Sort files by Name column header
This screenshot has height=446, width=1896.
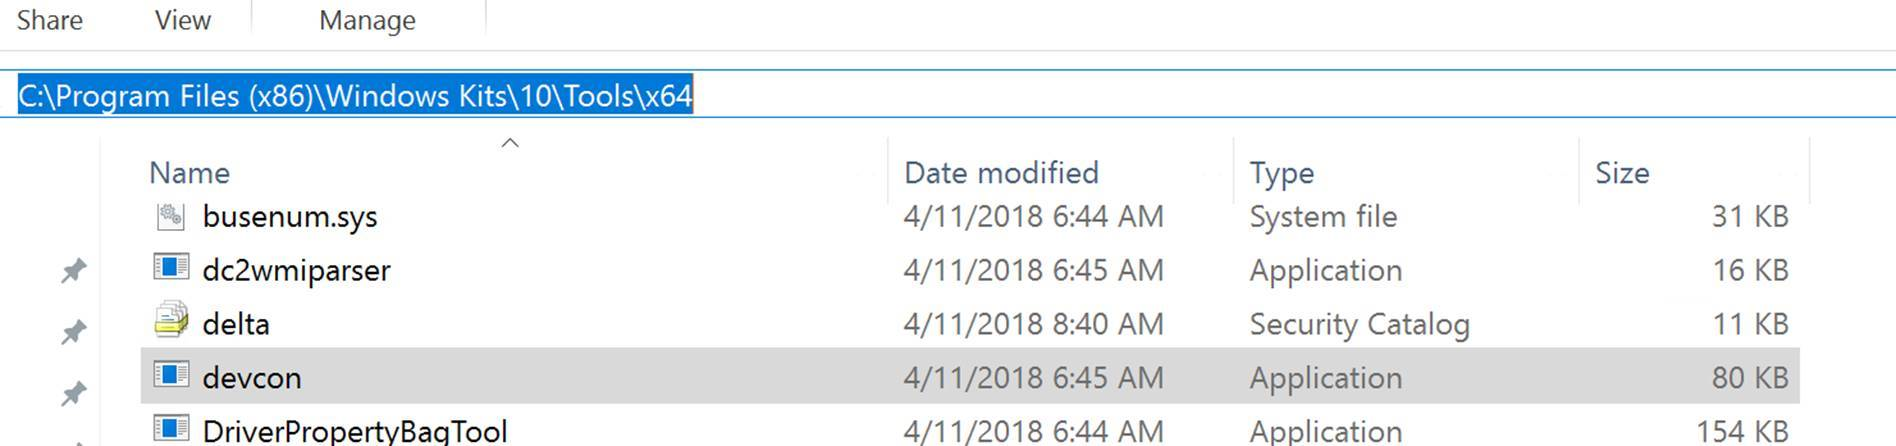coord(190,173)
